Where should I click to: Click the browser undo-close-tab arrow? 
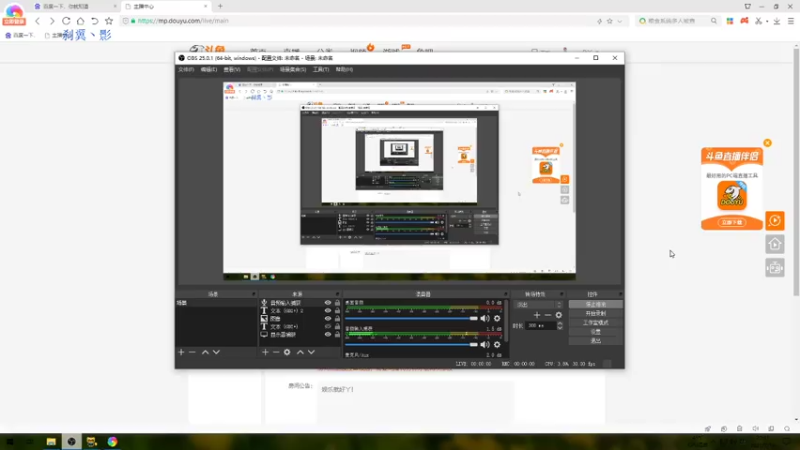(x=94, y=21)
